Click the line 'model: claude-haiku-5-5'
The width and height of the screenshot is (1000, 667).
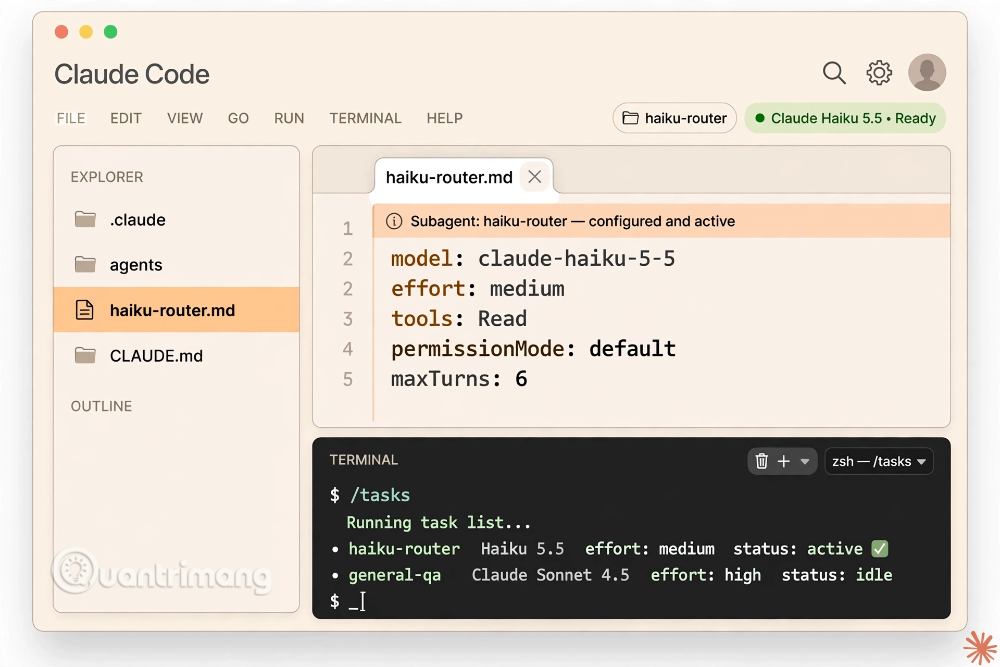(533, 258)
